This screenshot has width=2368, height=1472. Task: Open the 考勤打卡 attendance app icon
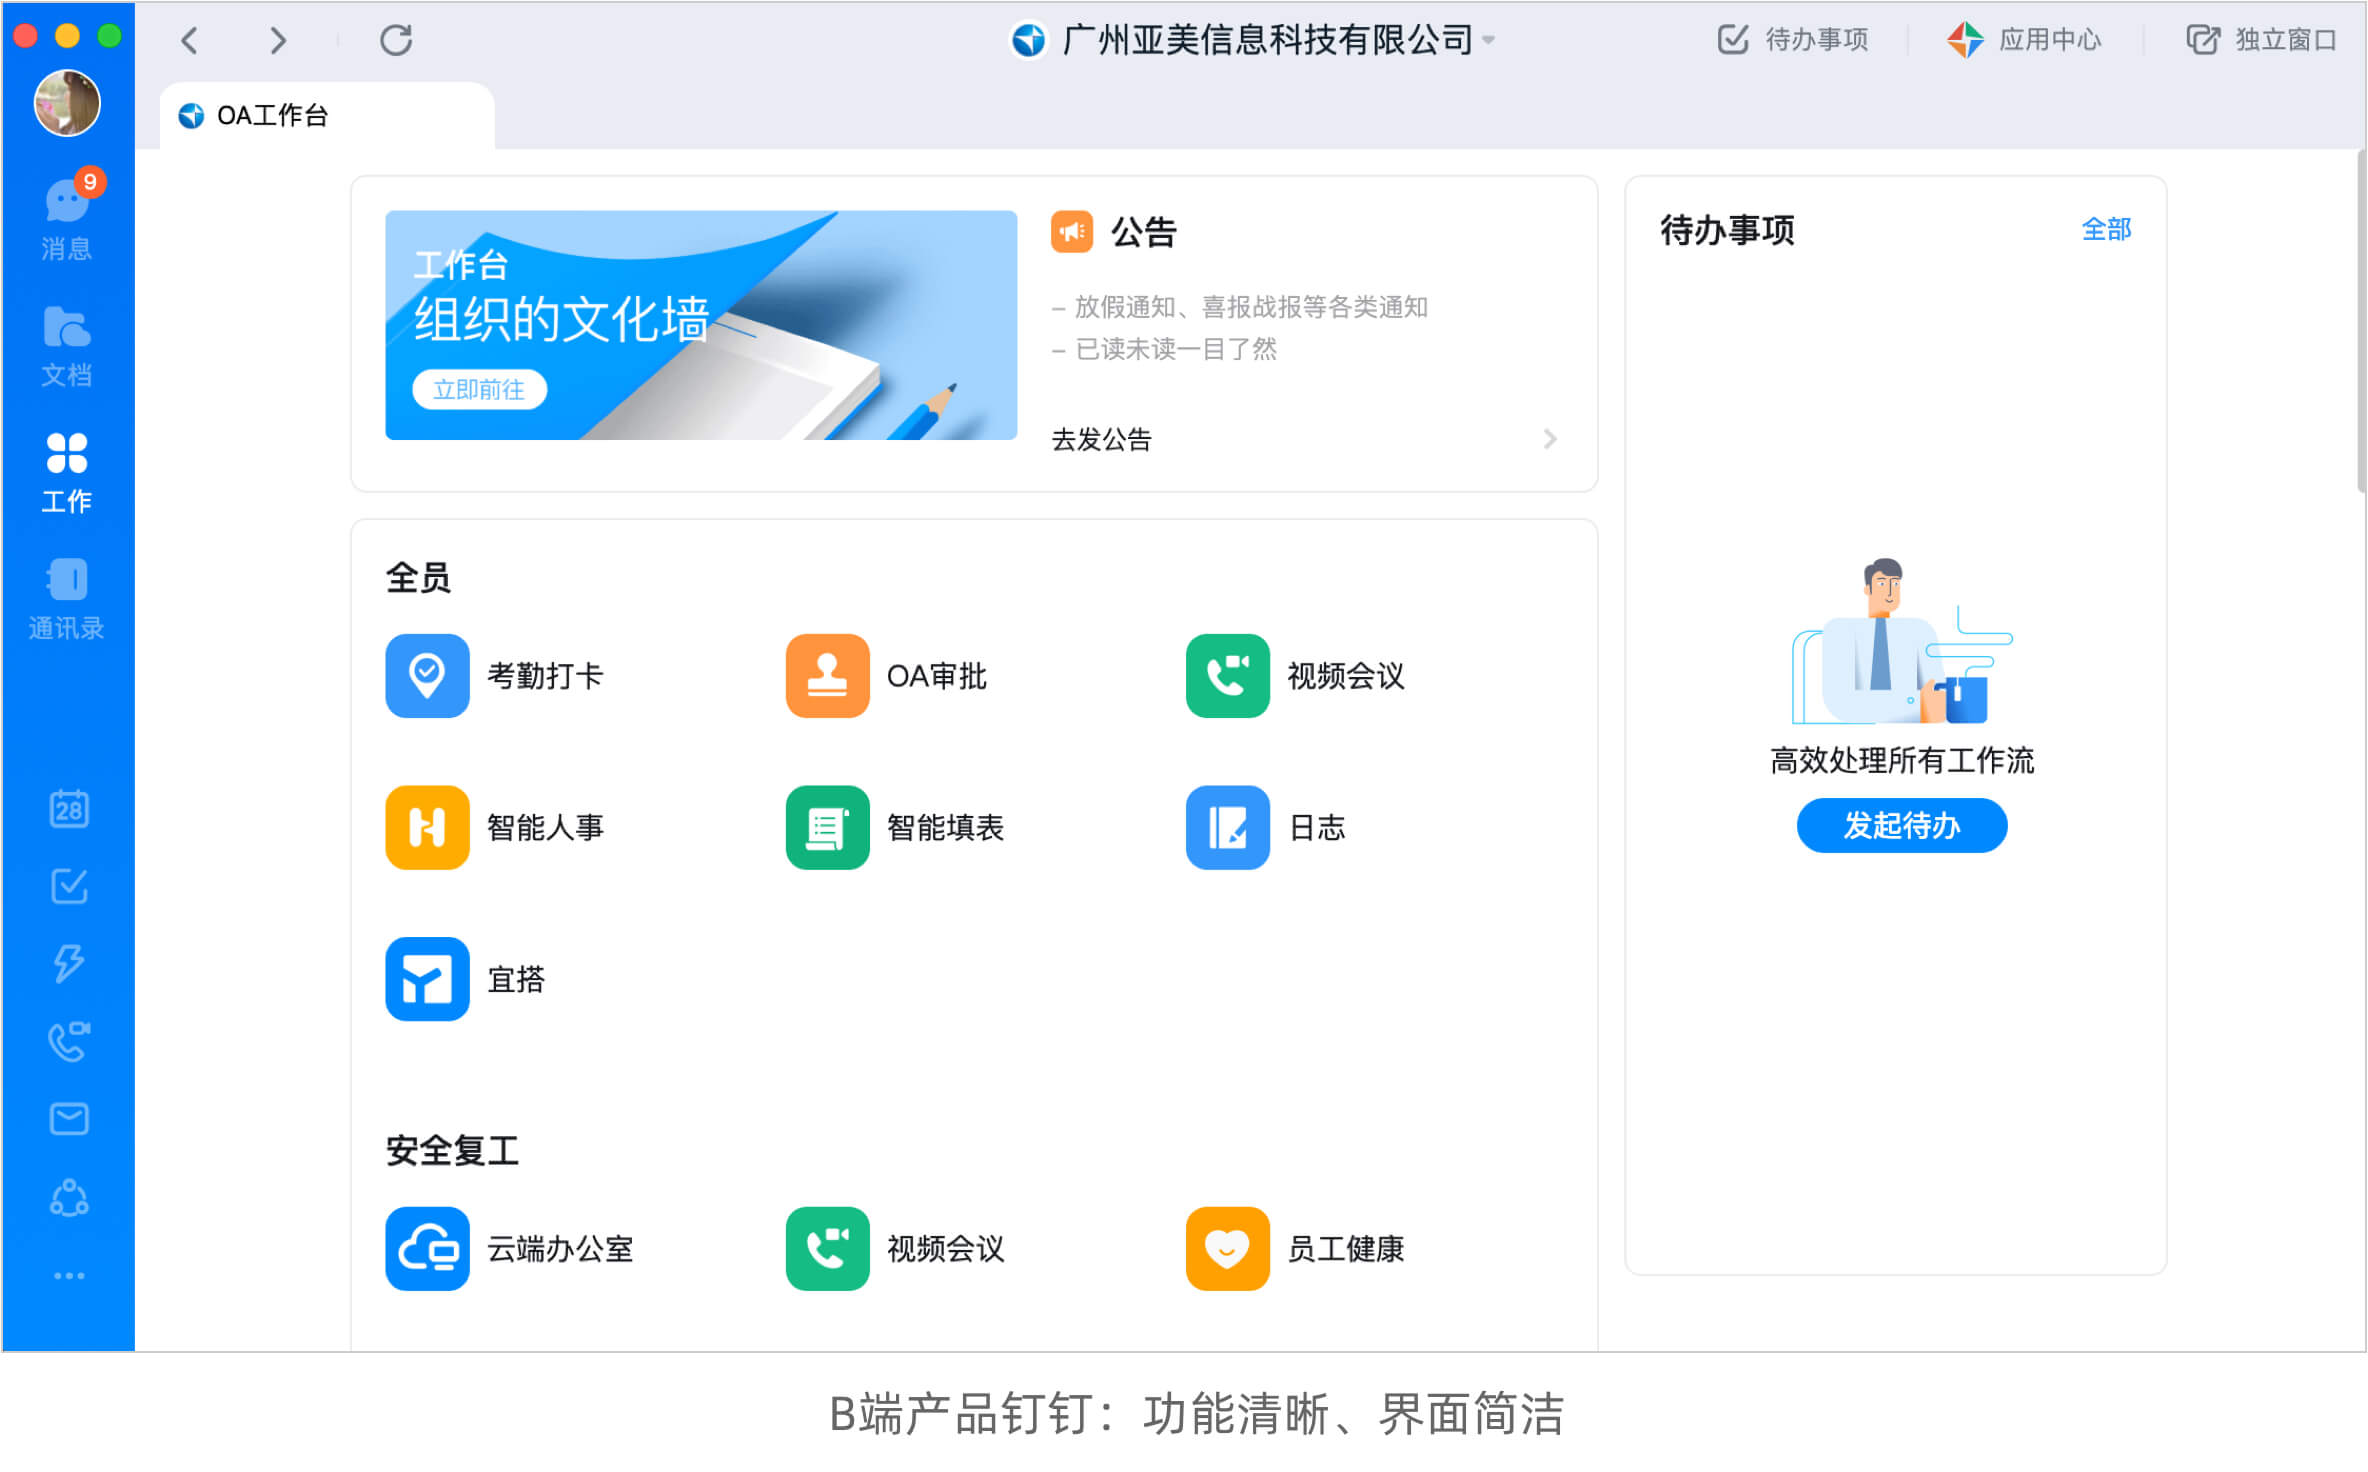click(427, 676)
